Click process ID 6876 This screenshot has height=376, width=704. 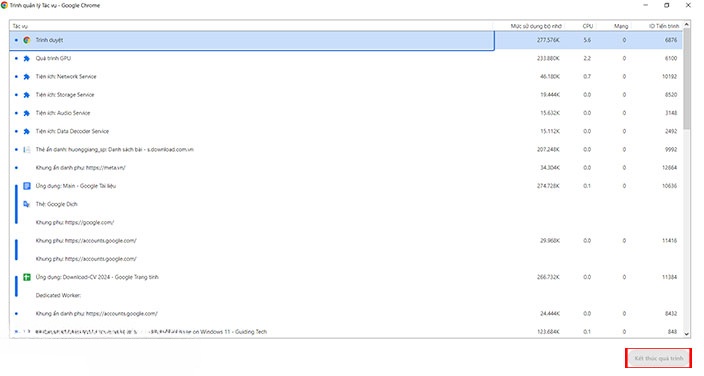(x=671, y=40)
